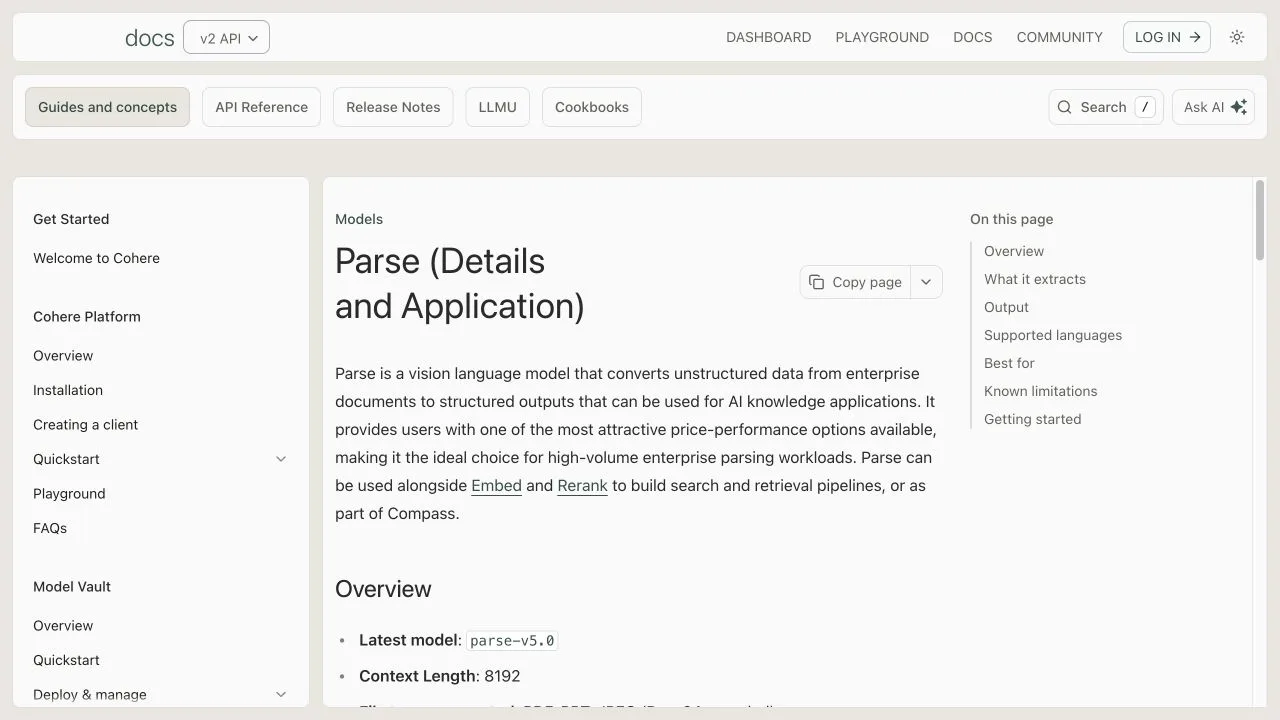Open the LLMU tab
The height and width of the screenshot is (720, 1280).
pos(497,107)
